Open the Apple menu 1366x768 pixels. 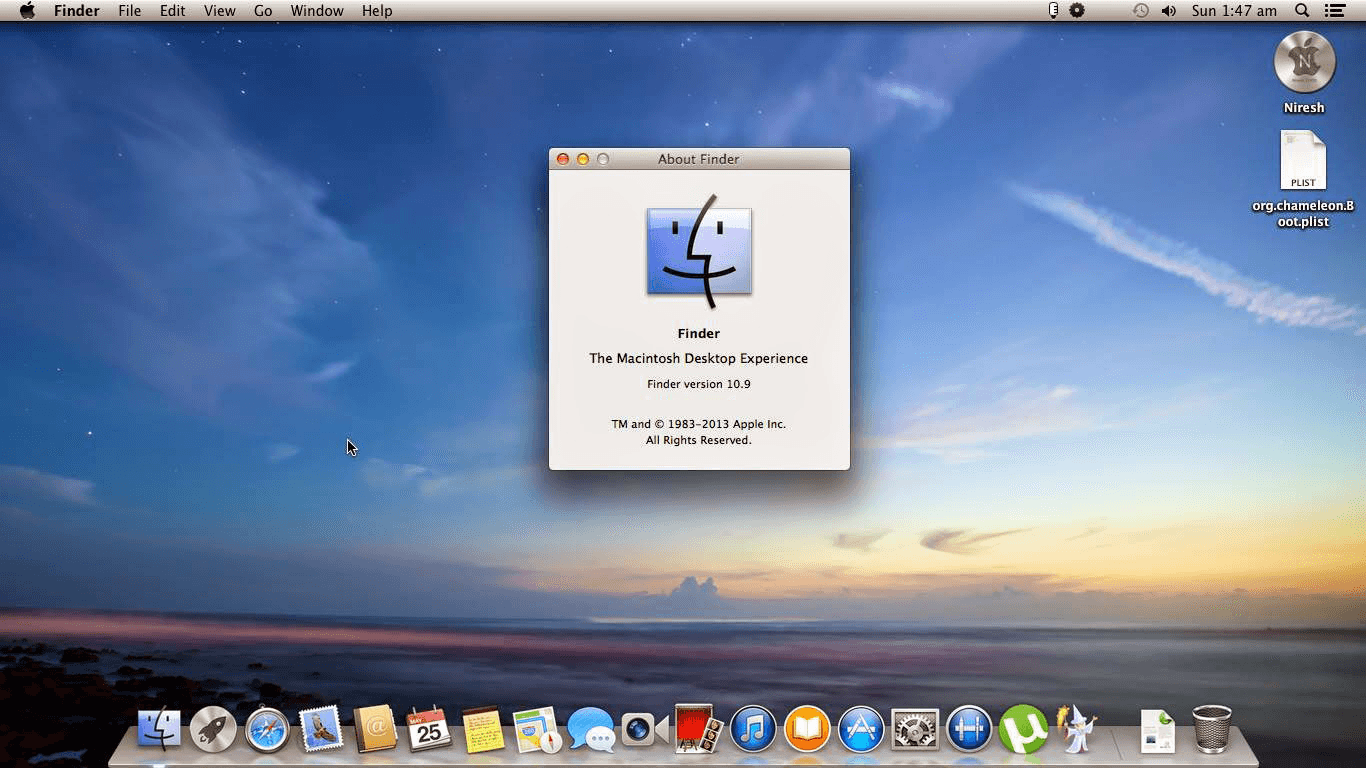pyautogui.click(x=27, y=11)
